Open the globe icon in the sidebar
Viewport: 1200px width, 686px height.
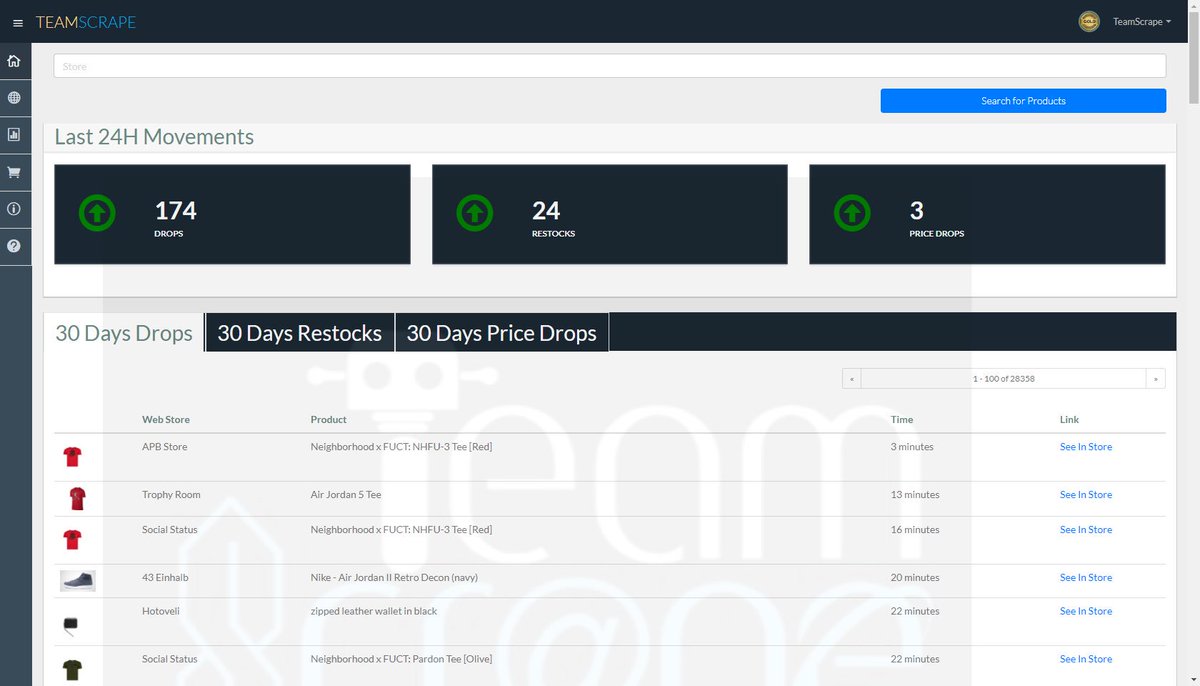tap(14, 98)
